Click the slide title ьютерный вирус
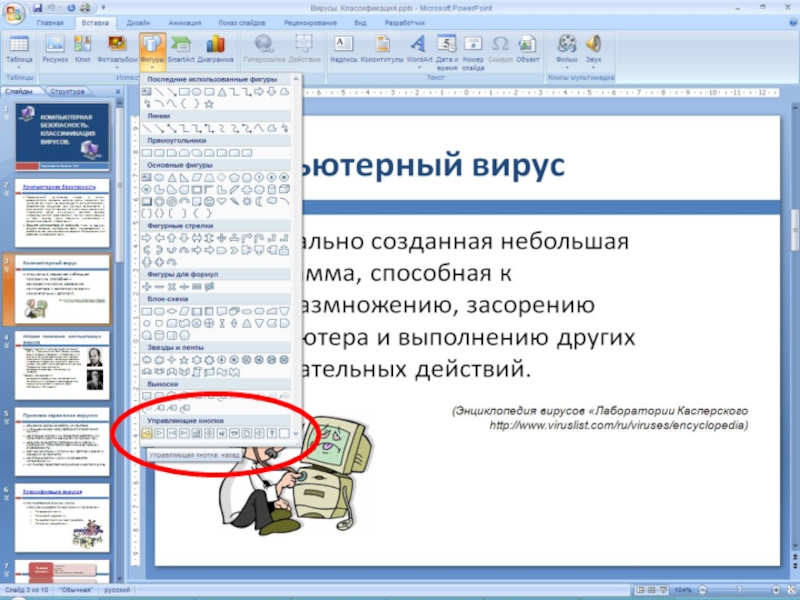The image size is (800, 600). click(434, 165)
